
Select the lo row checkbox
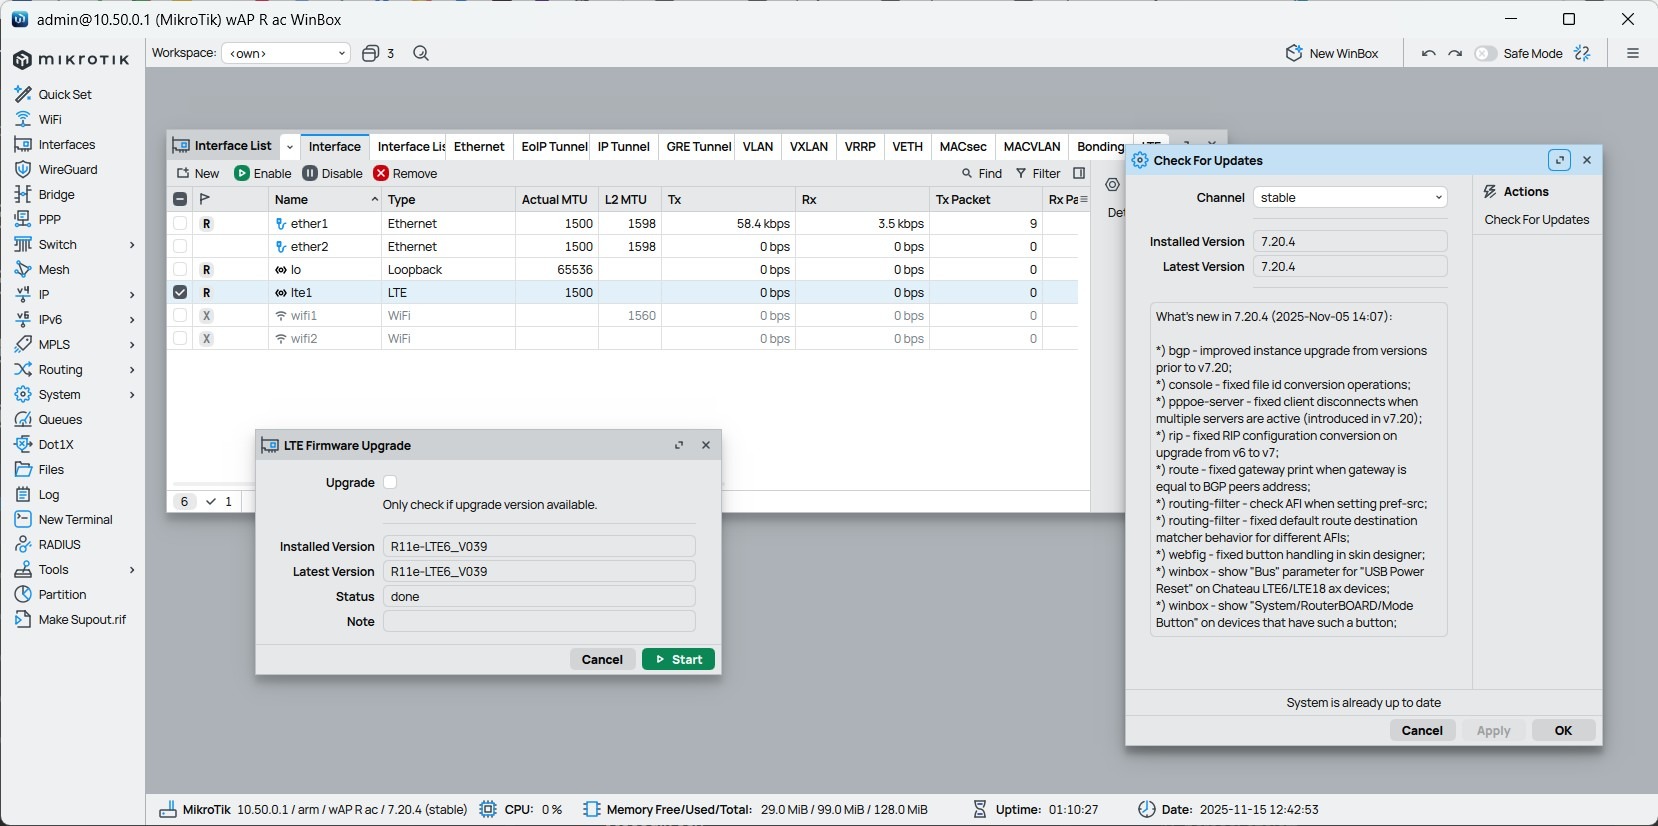tap(180, 269)
